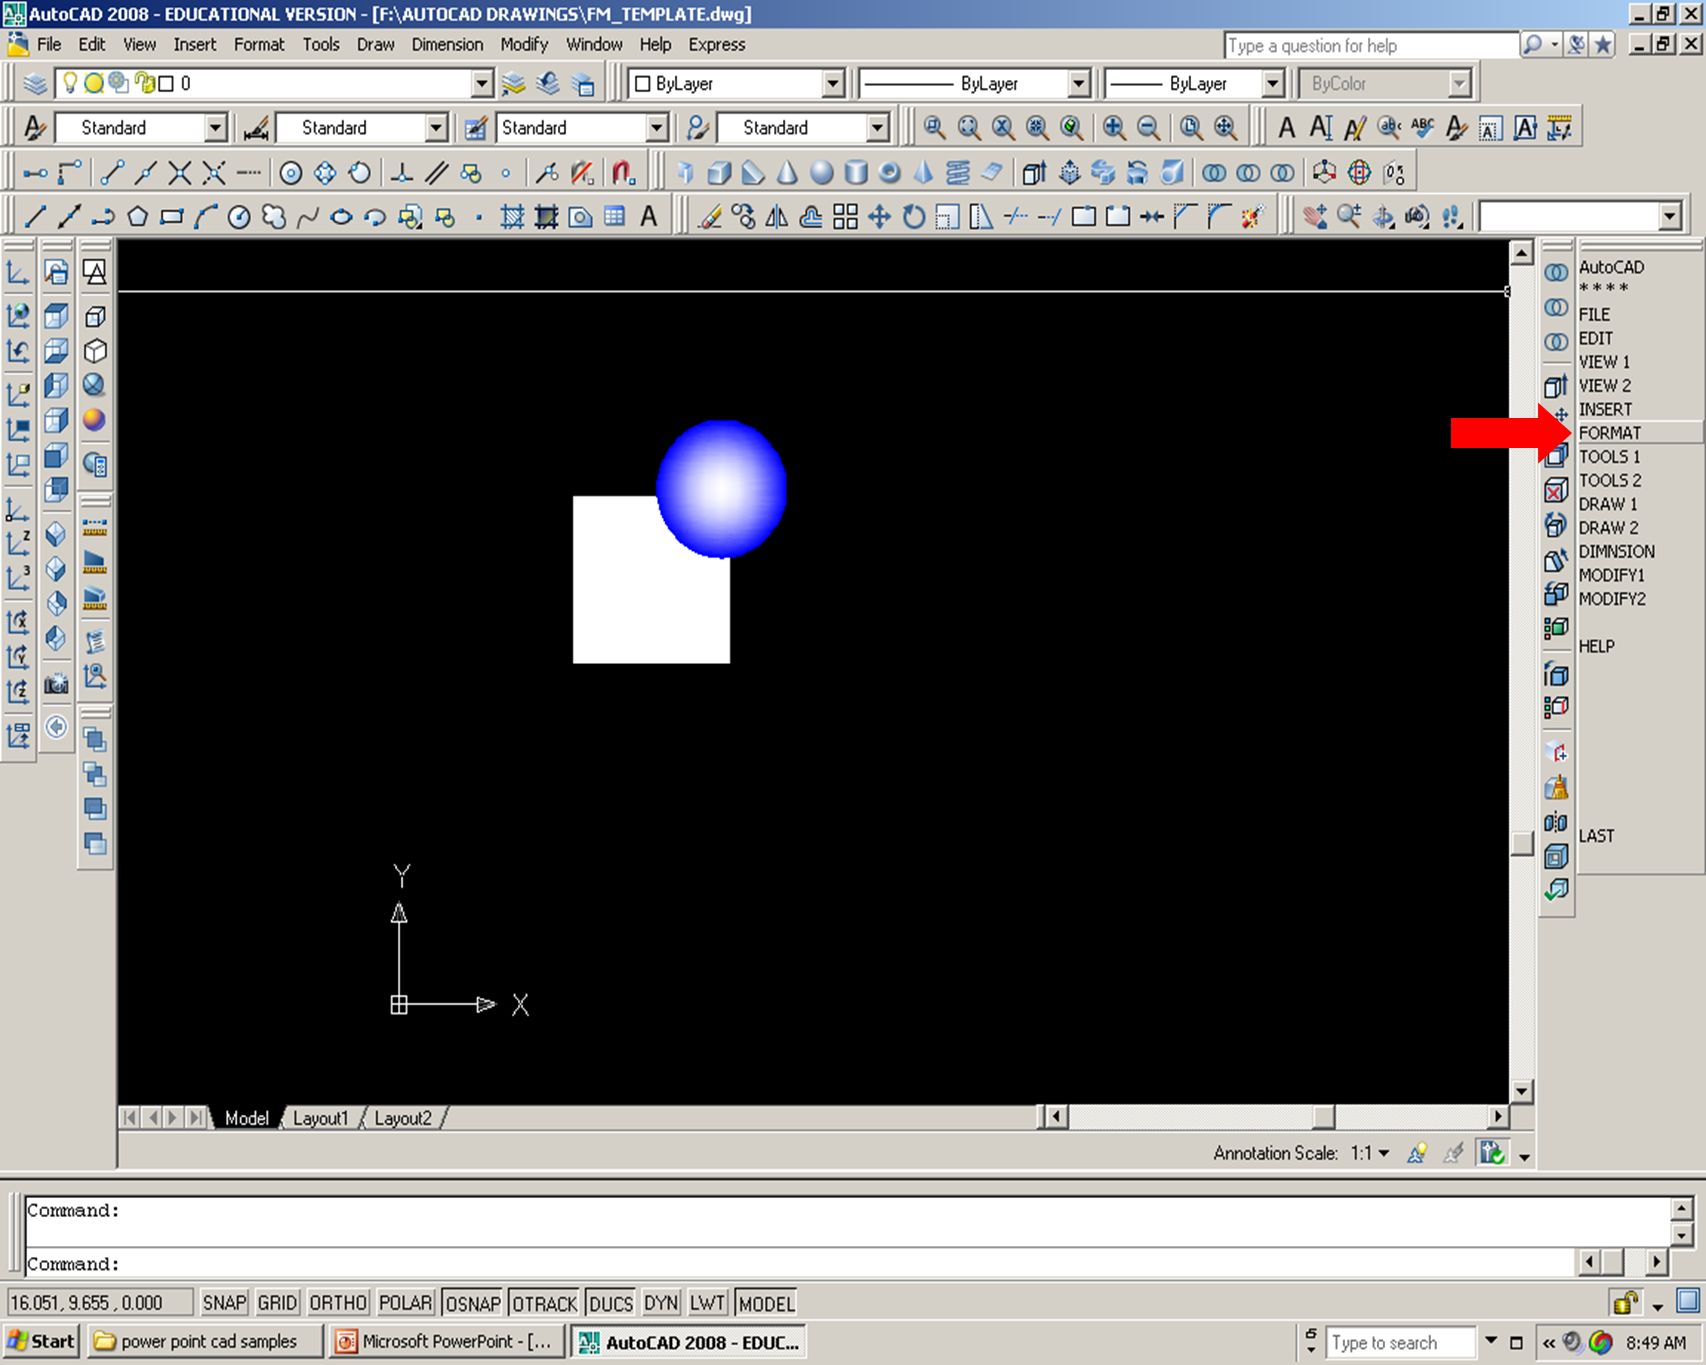Select the Extrude modeling tool
The image size is (1706, 1365).
point(1034,172)
